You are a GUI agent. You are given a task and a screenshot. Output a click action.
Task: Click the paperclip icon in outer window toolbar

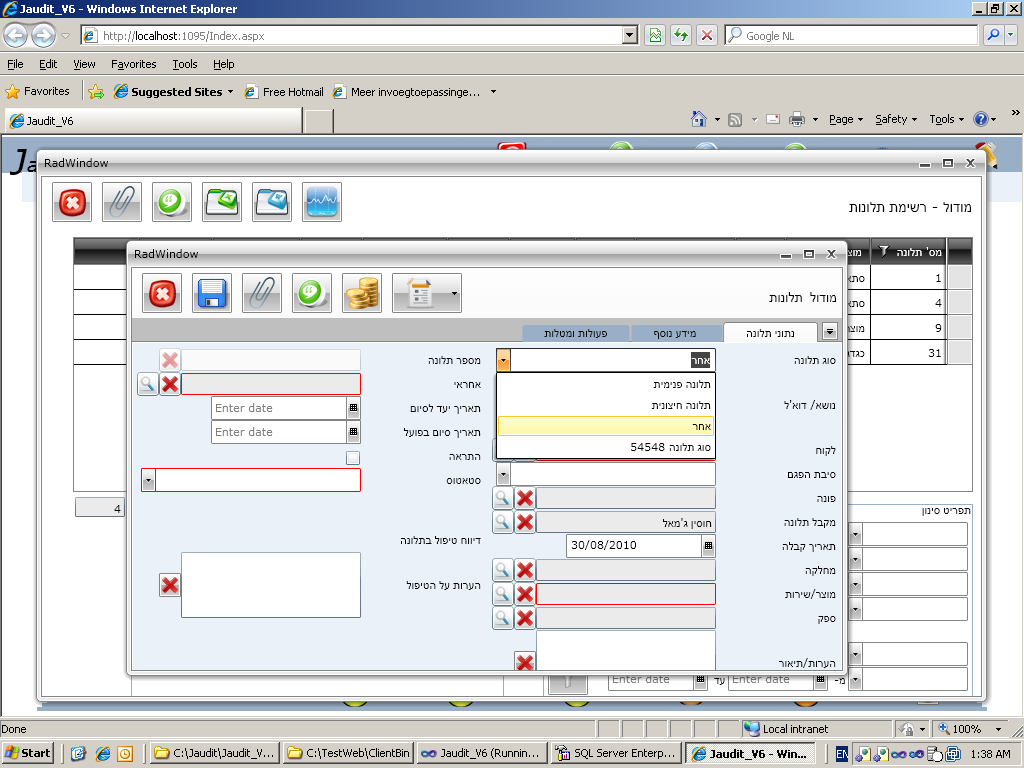121,202
